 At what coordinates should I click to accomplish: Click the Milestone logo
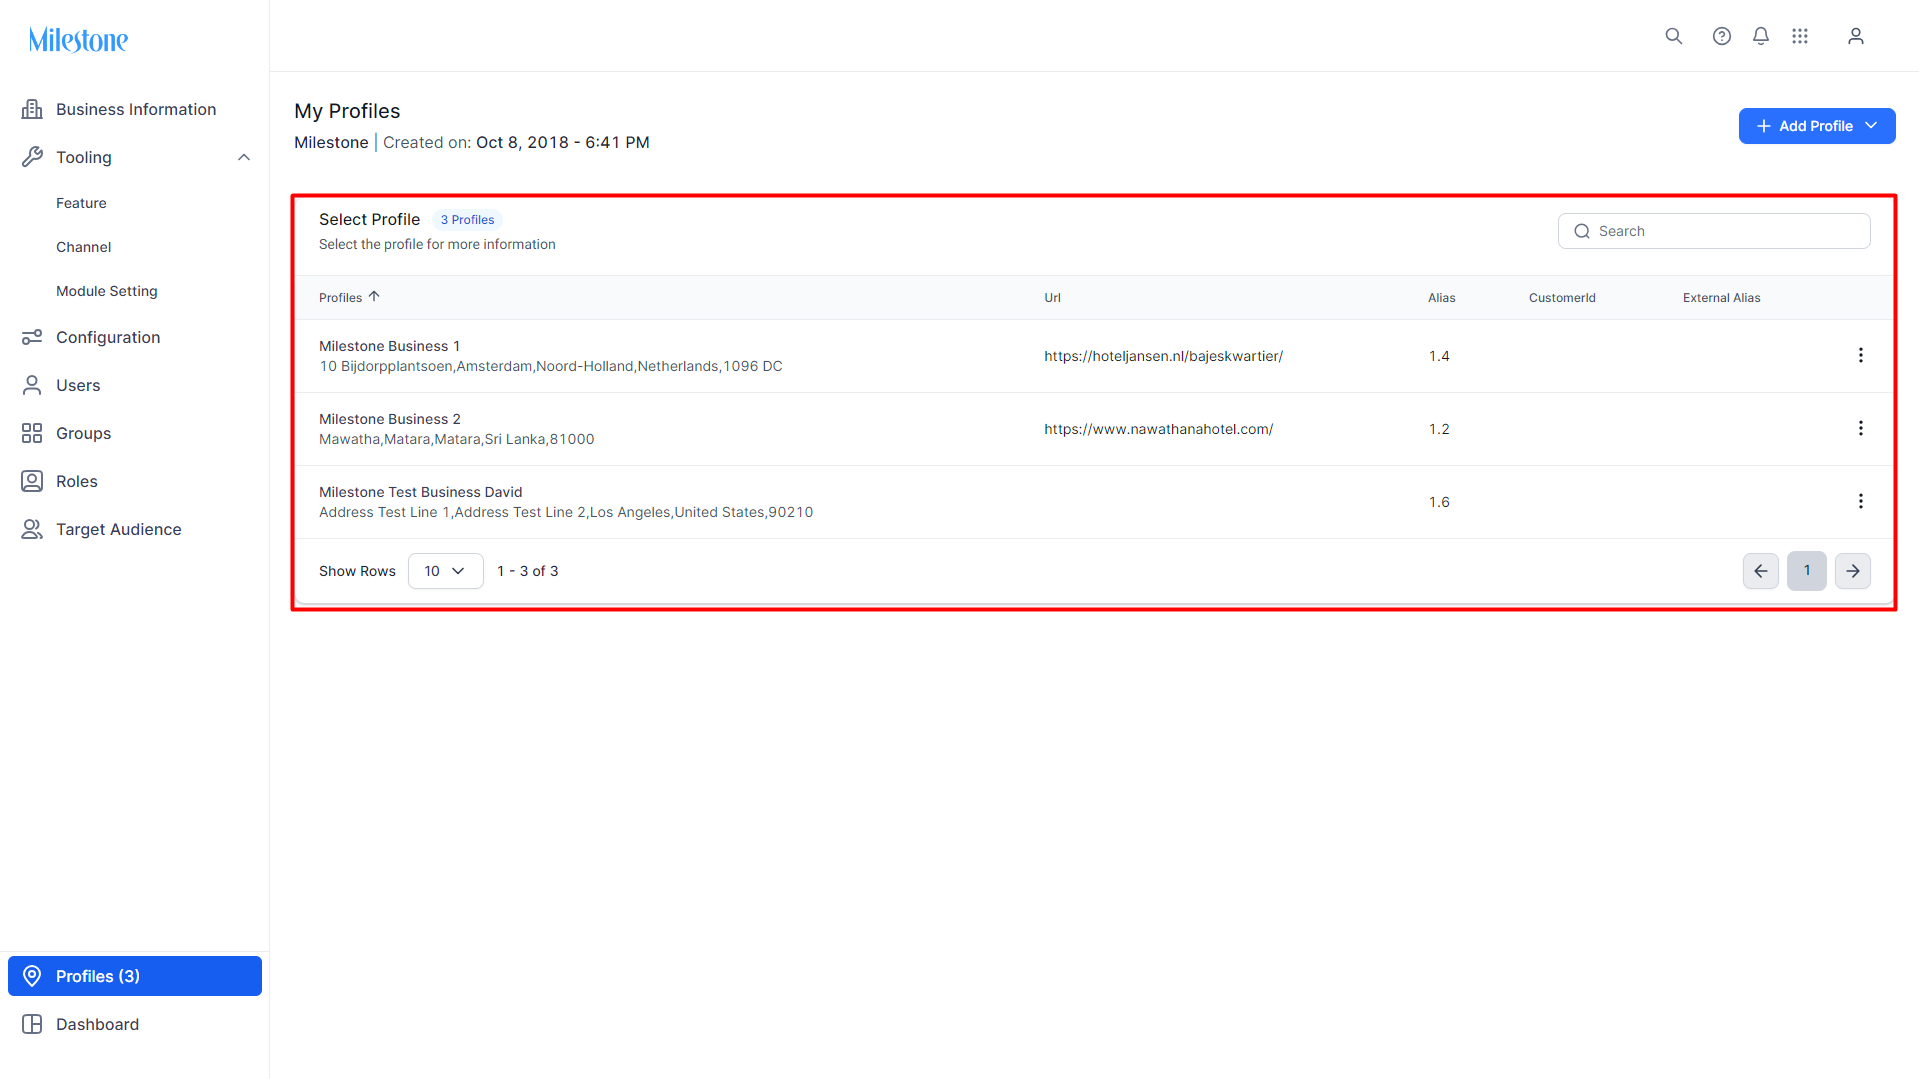[x=78, y=40]
